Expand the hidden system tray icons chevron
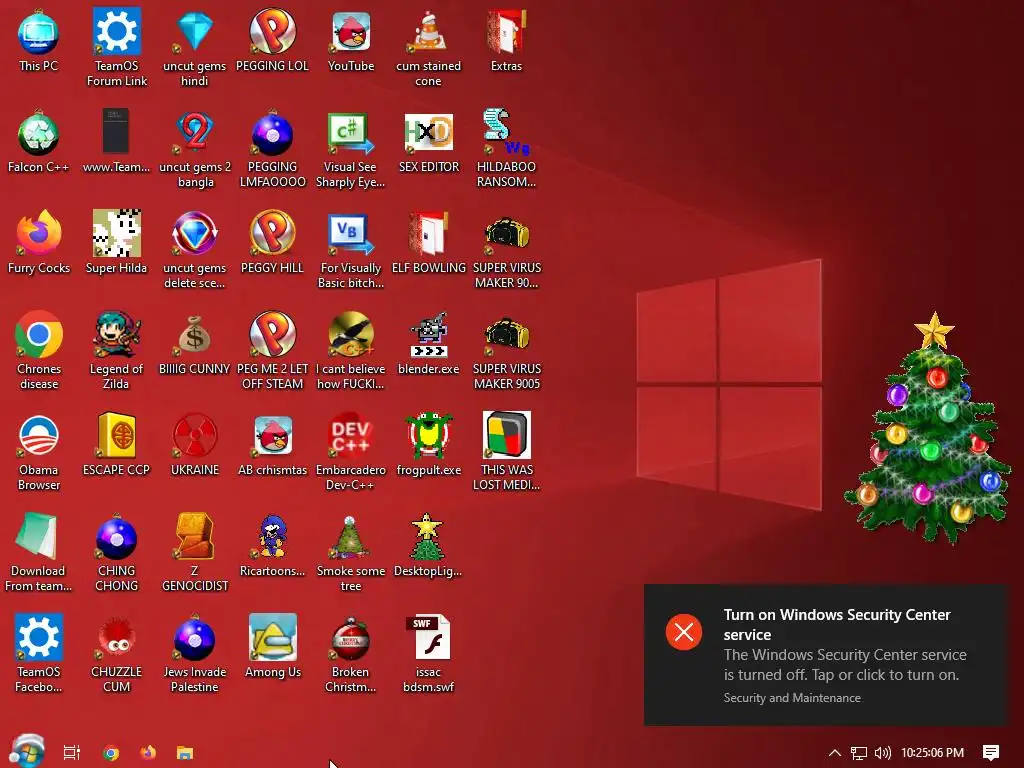This screenshot has height=768, width=1024. [x=834, y=752]
